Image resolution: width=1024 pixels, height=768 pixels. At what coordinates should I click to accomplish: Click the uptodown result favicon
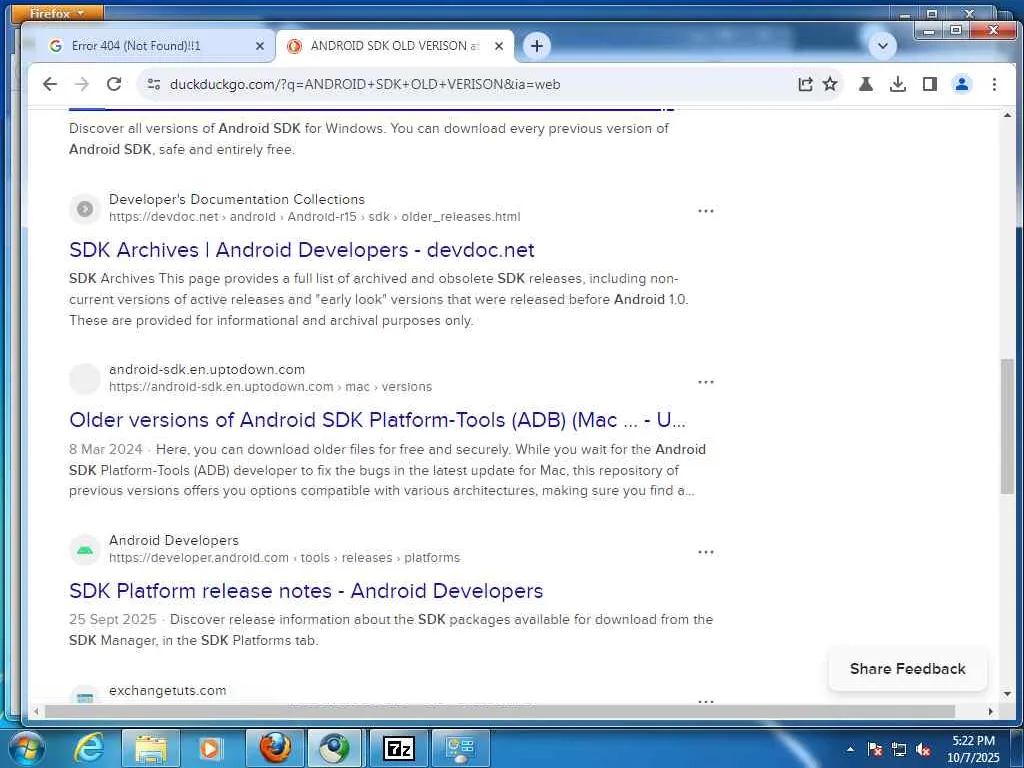85,379
